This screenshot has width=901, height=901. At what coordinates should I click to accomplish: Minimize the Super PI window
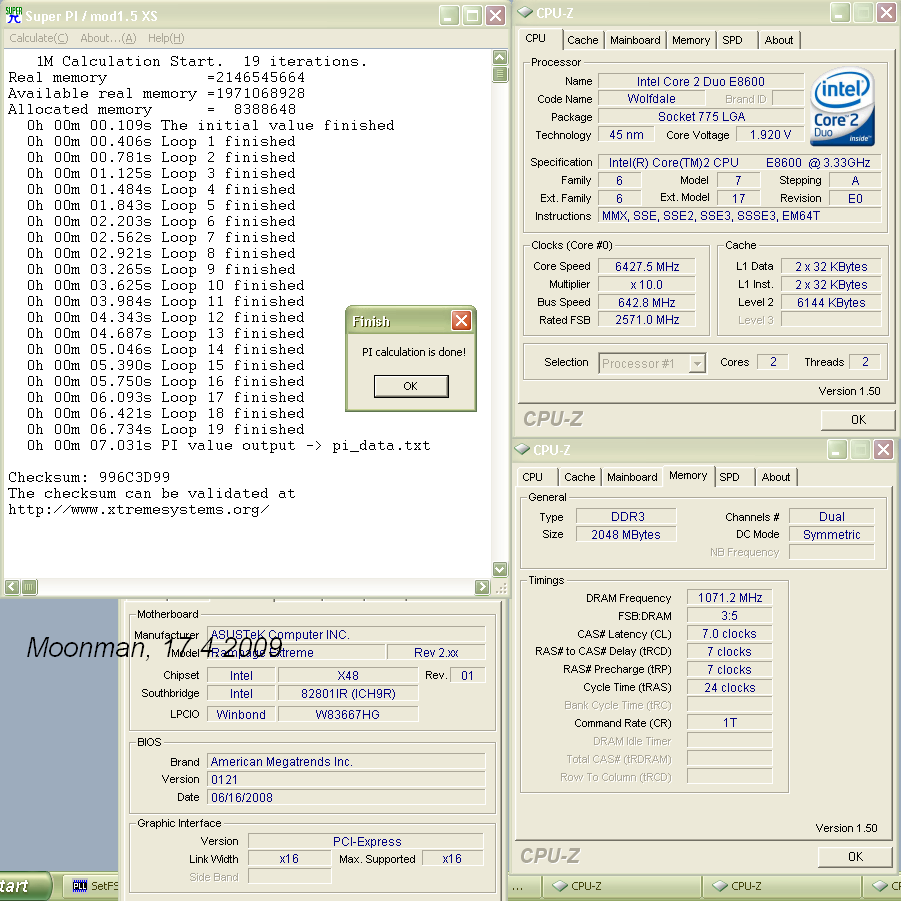tap(449, 16)
